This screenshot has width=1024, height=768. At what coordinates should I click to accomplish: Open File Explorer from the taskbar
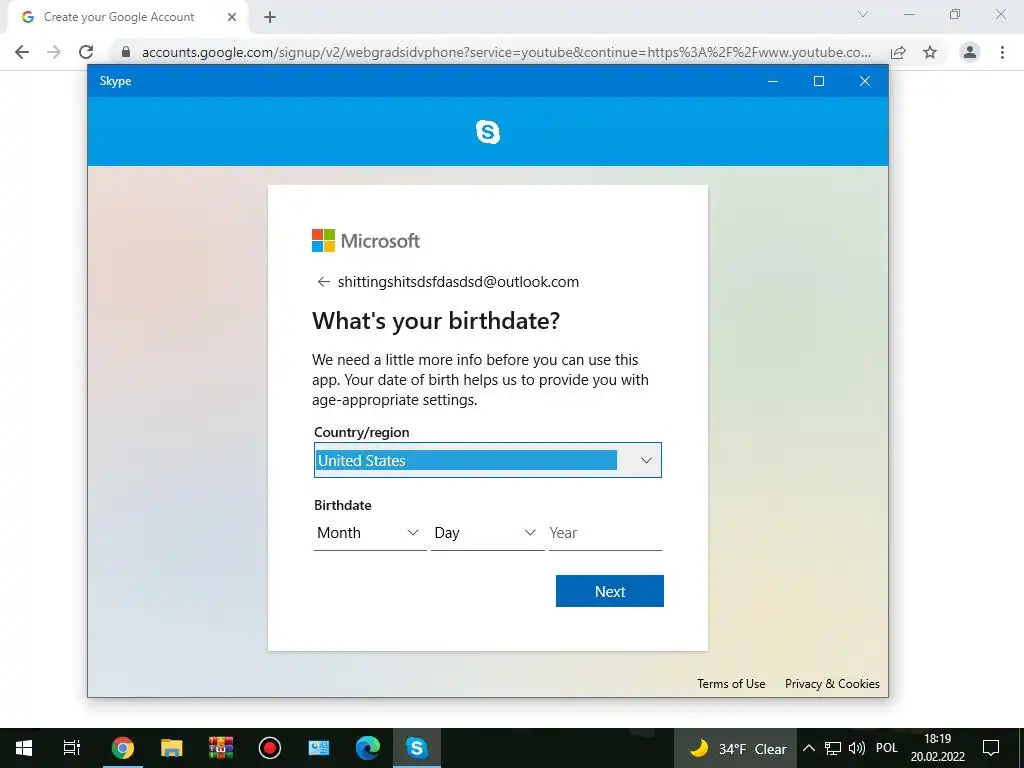pyautogui.click(x=171, y=748)
